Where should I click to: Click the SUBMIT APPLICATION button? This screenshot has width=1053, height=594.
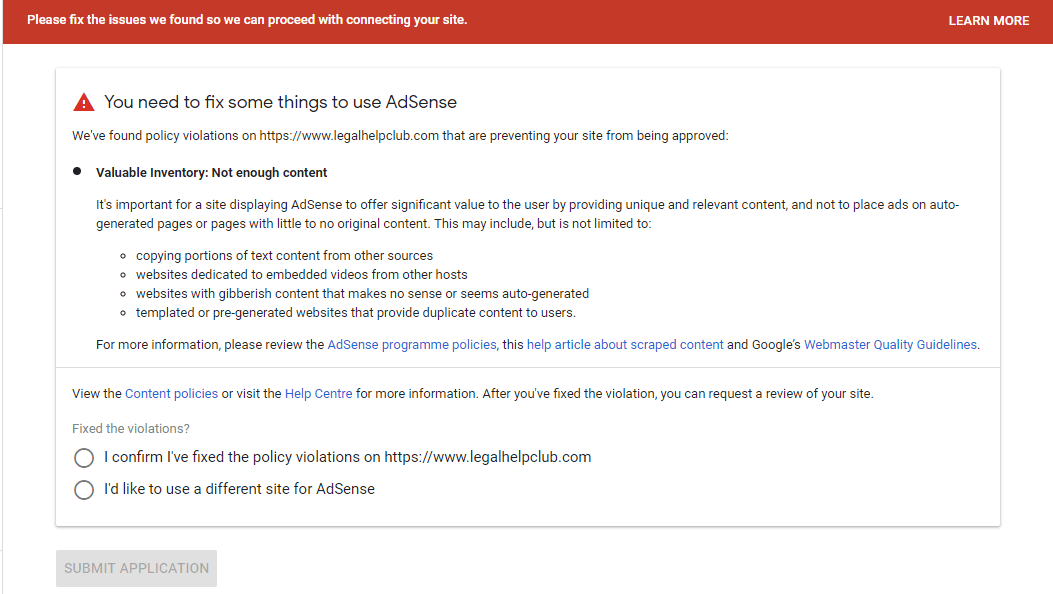pyautogui.click(x=136, y=568)
